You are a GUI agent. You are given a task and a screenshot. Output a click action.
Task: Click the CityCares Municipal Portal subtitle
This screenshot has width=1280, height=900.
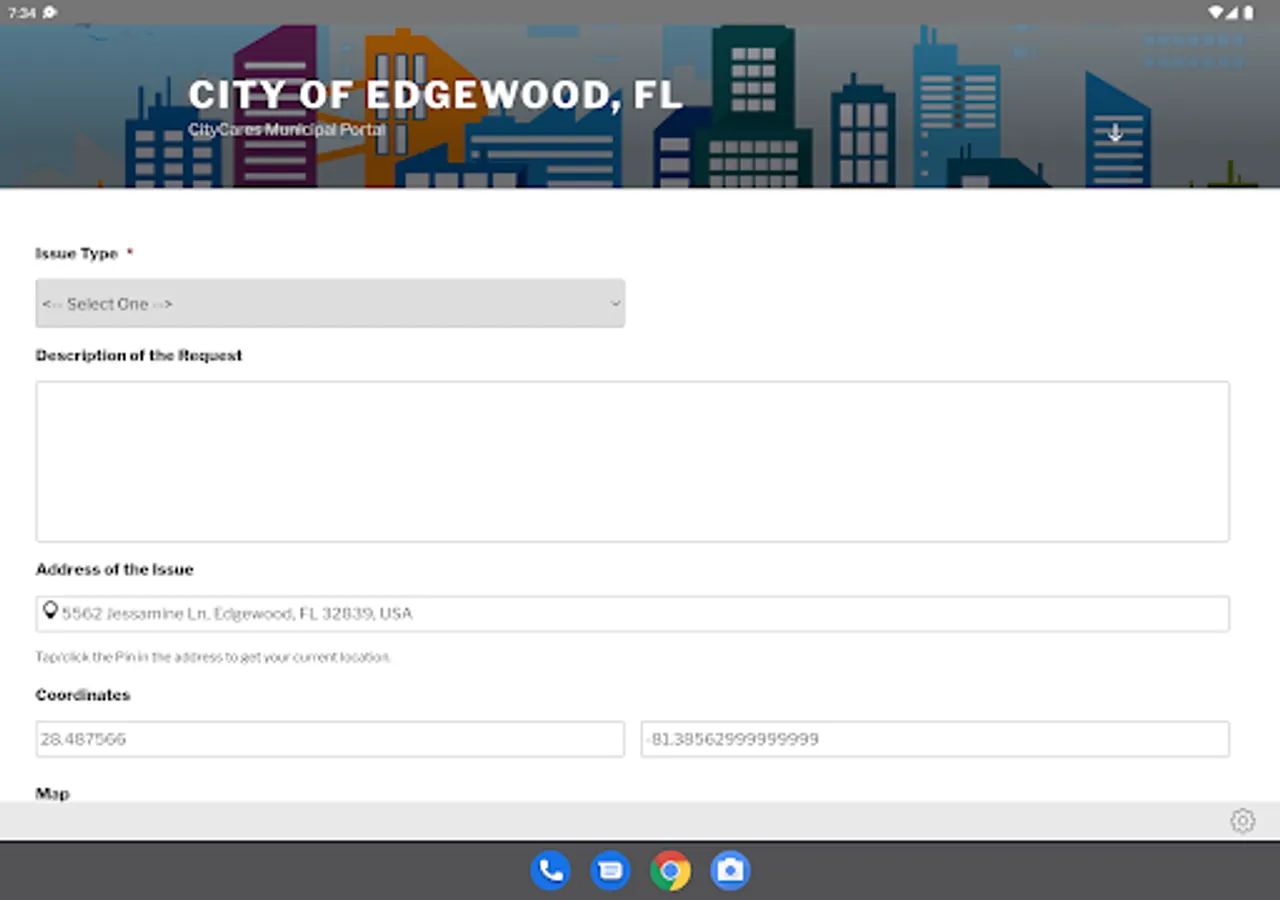point(286,130)
